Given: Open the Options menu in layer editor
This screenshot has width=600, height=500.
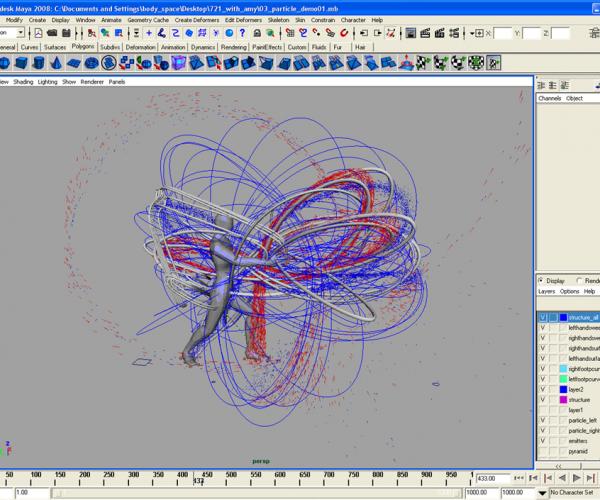Looking at the screenshot, I should click(569, 292).
